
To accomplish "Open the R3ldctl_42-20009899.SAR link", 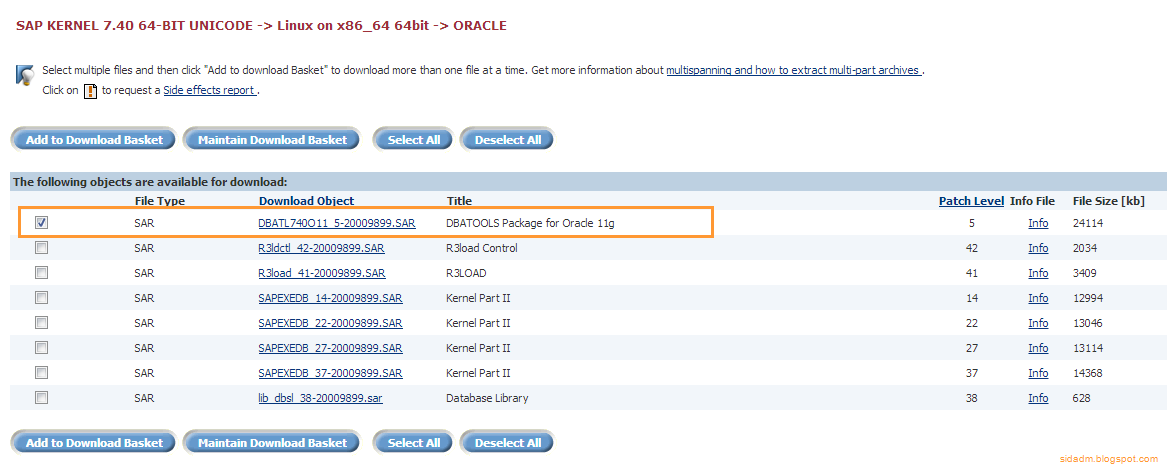I will [322, 248].
